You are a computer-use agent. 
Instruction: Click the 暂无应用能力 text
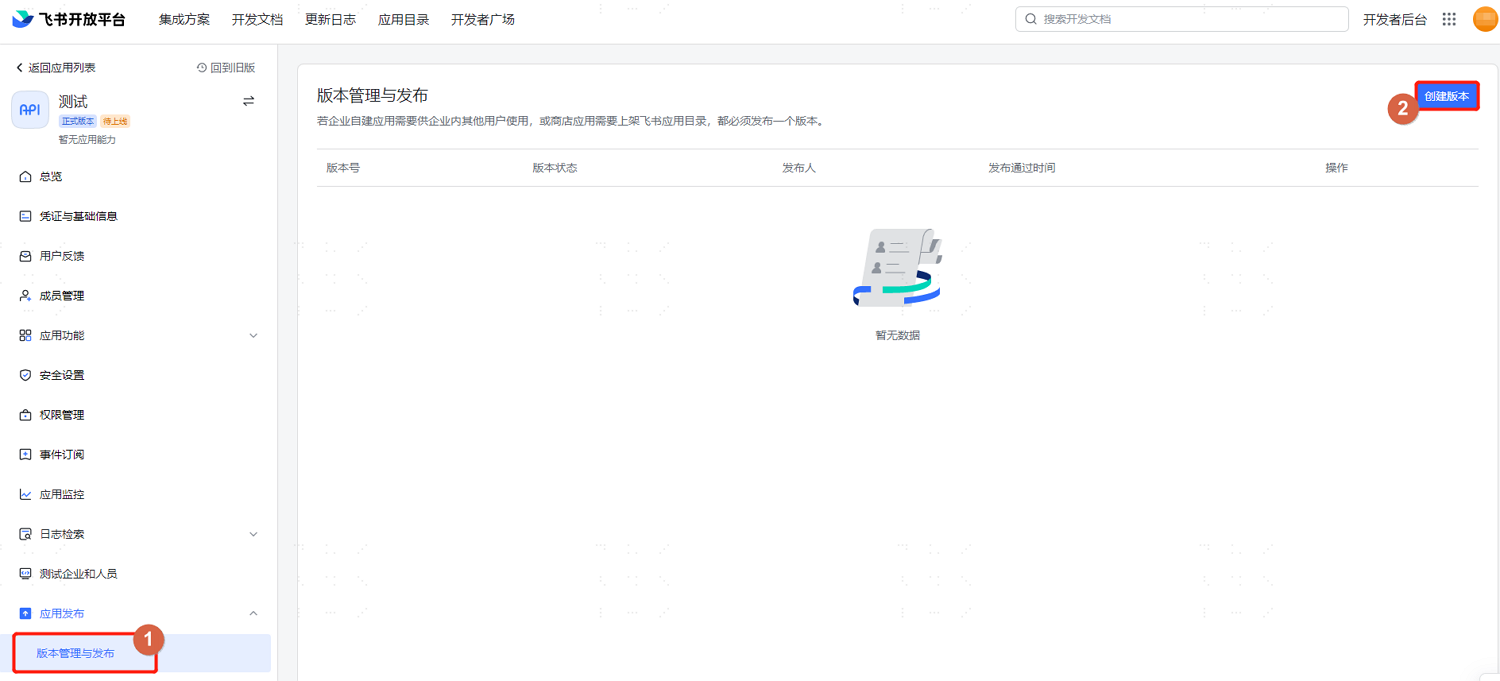click(87, 139)
